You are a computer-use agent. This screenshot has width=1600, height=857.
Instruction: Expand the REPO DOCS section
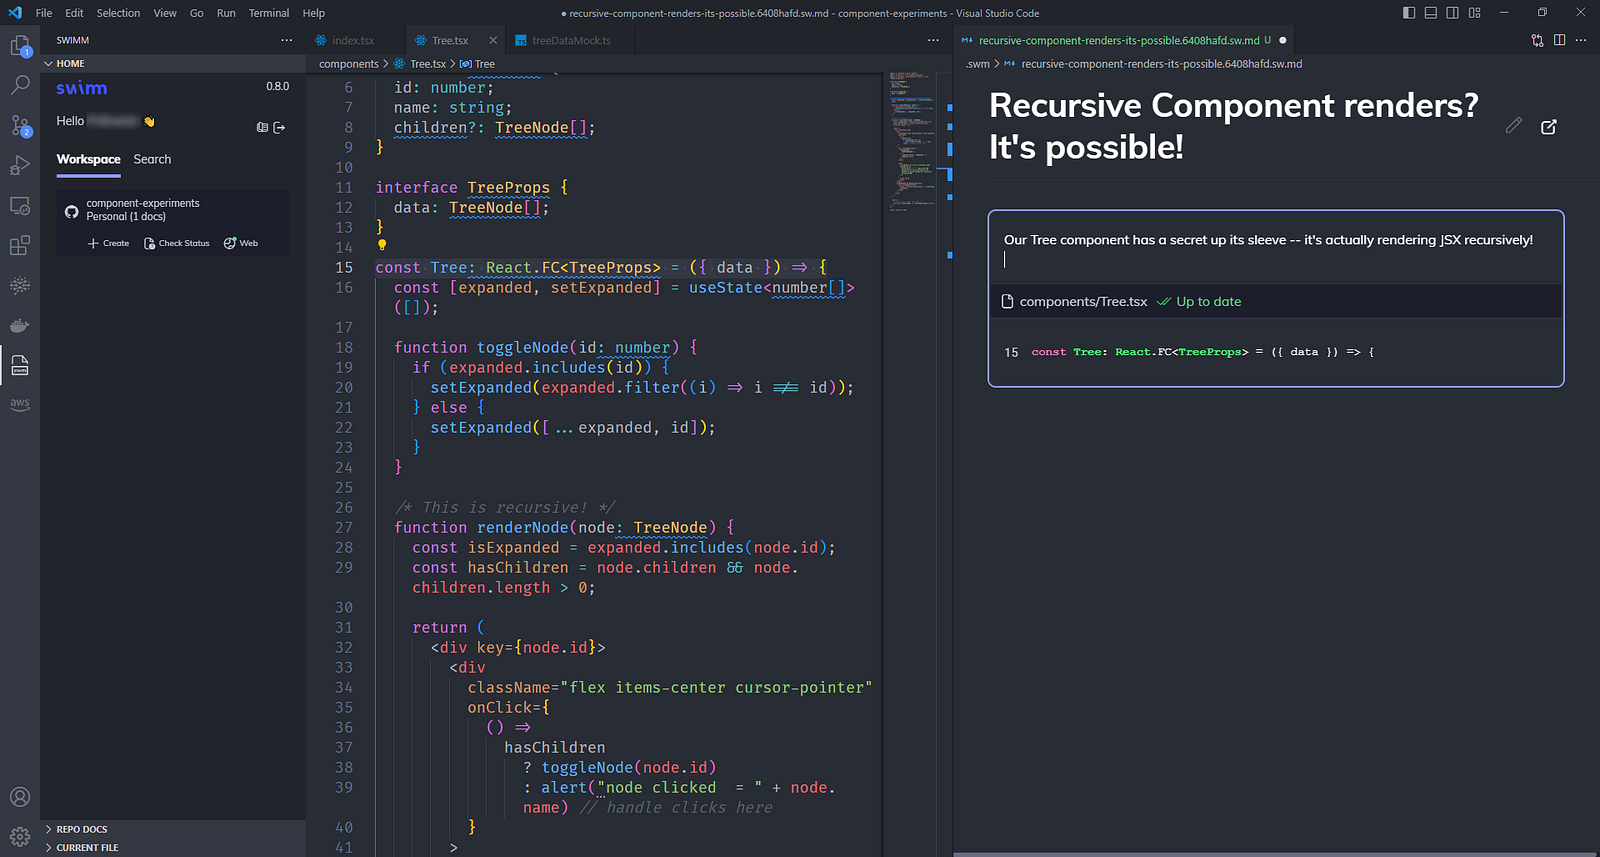coord(81,829)
